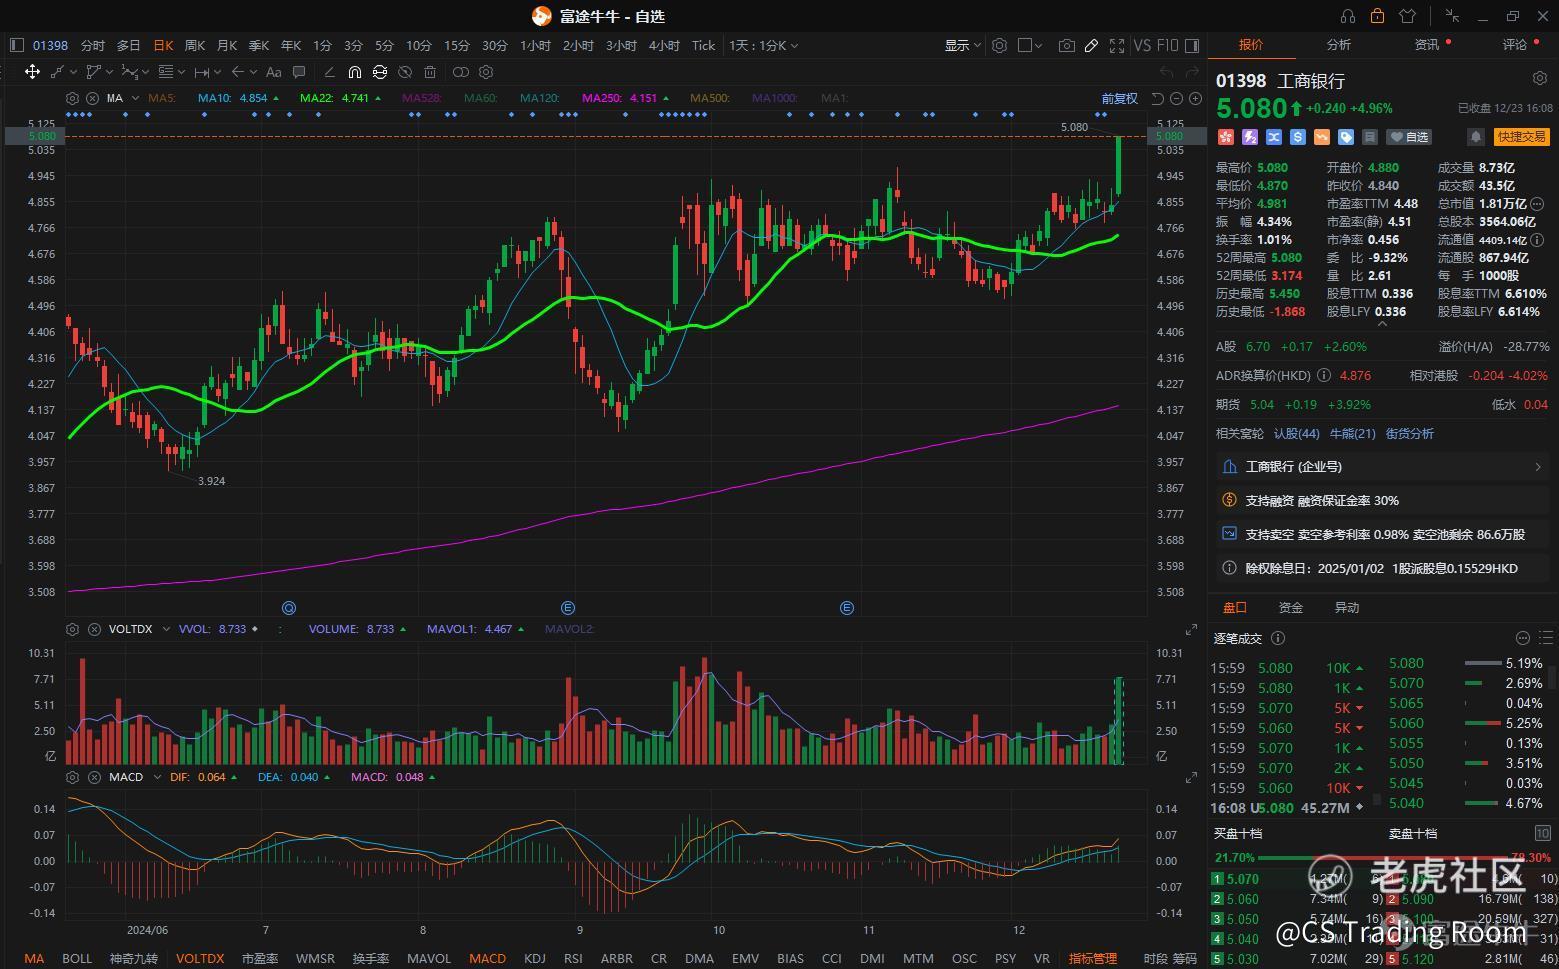The image size is (1559, 969).
Task: Open 认股(44) warrants link
Action: pos(1296,433)
